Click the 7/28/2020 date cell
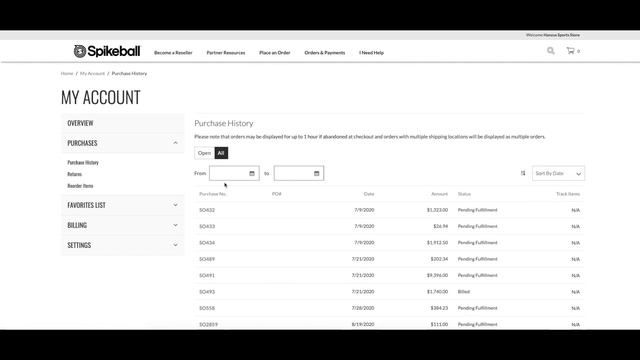 pyautogui.click(x=363, y=308)
